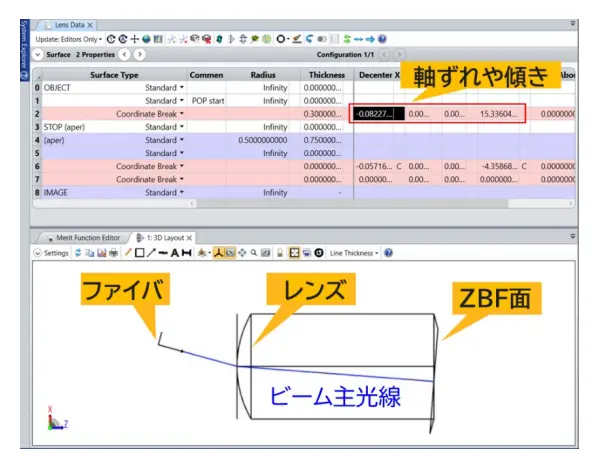This screenshot has width=598, height=457.
Task: Expand the 3D Layout Settings panel
Action: pyautogui.click(x=51, y=253)
